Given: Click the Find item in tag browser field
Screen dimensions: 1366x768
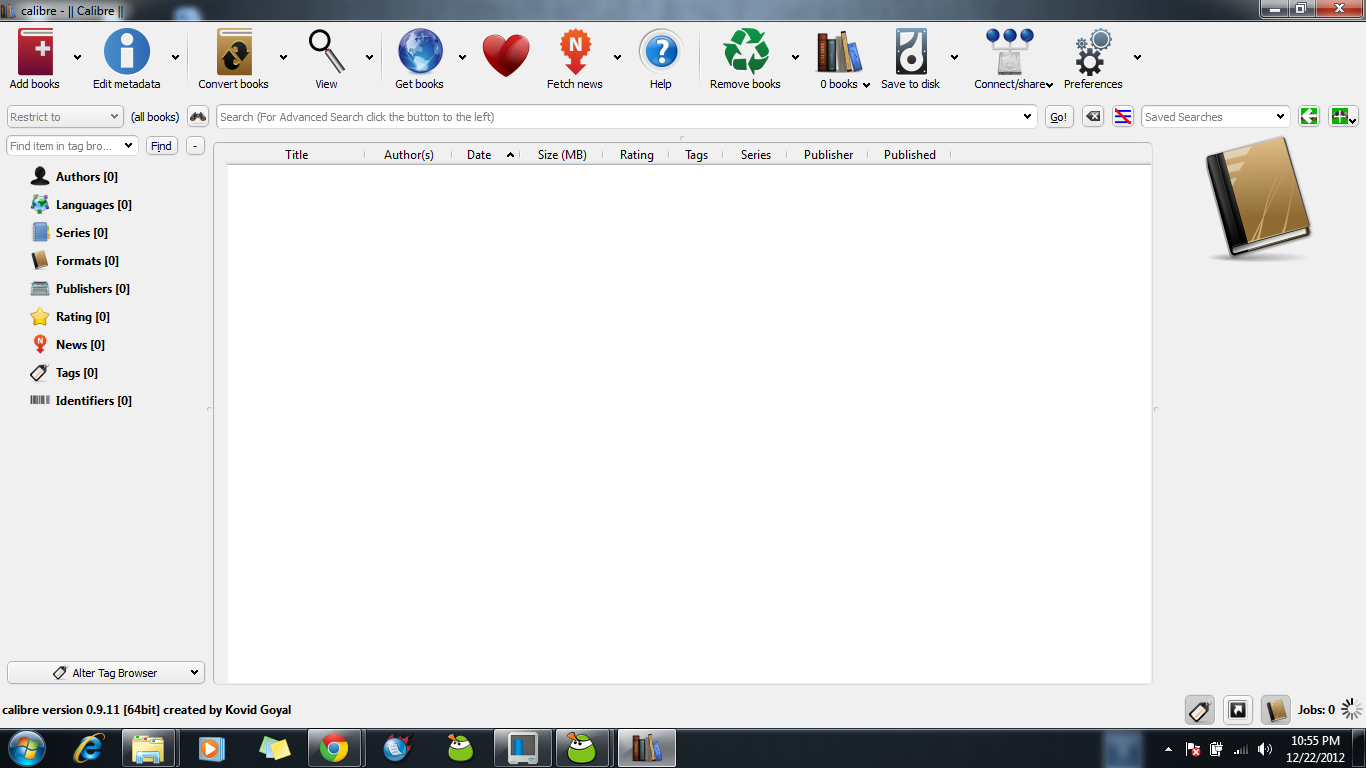Looking at the screenshot, I should point(72,146).
